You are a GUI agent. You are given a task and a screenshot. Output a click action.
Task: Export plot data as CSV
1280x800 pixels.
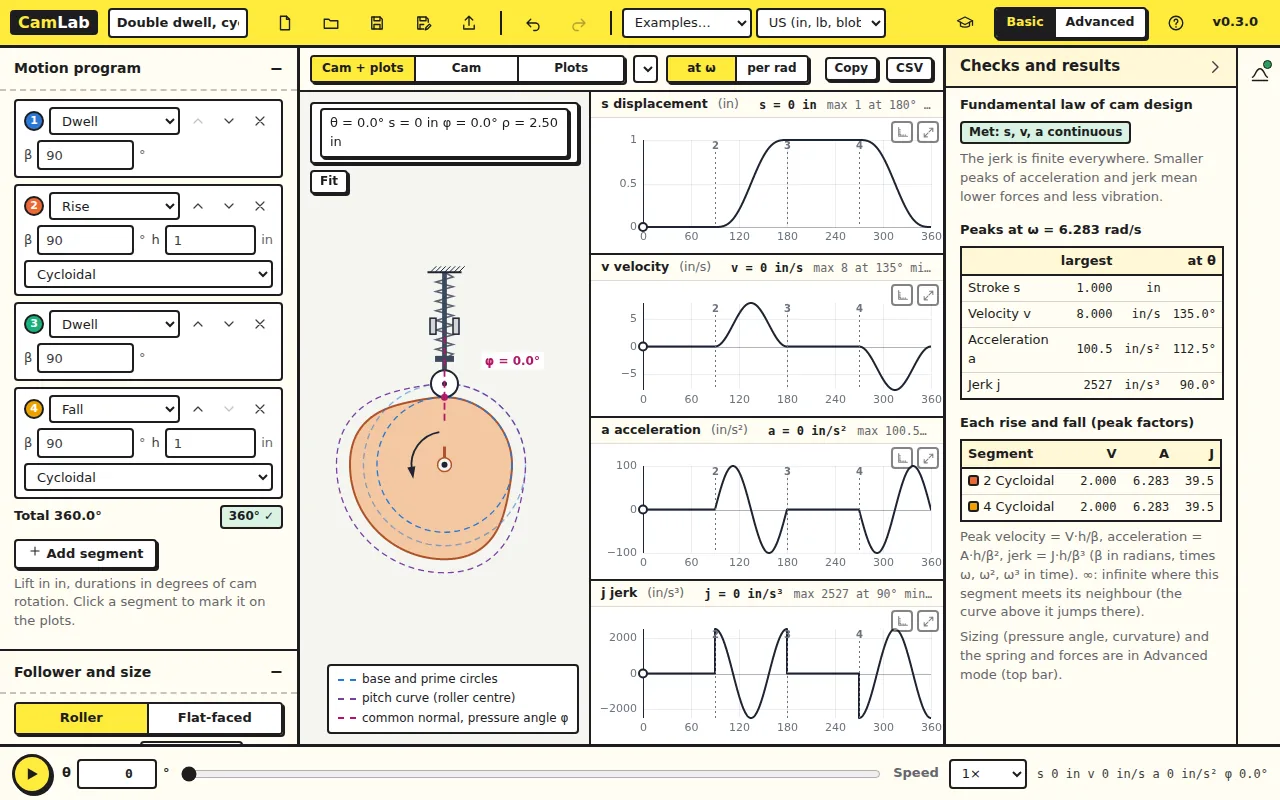tap(909, 68)
